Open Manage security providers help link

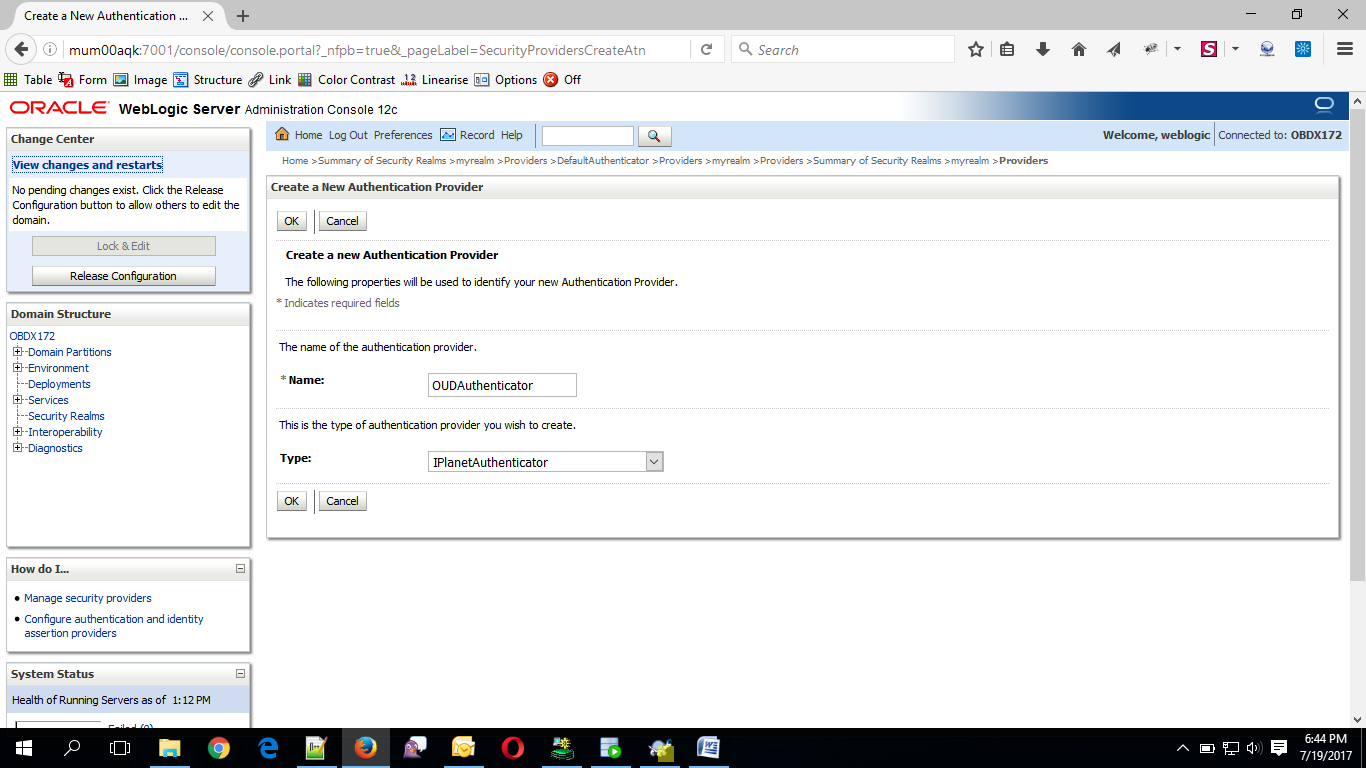click(x=88, y=598)
